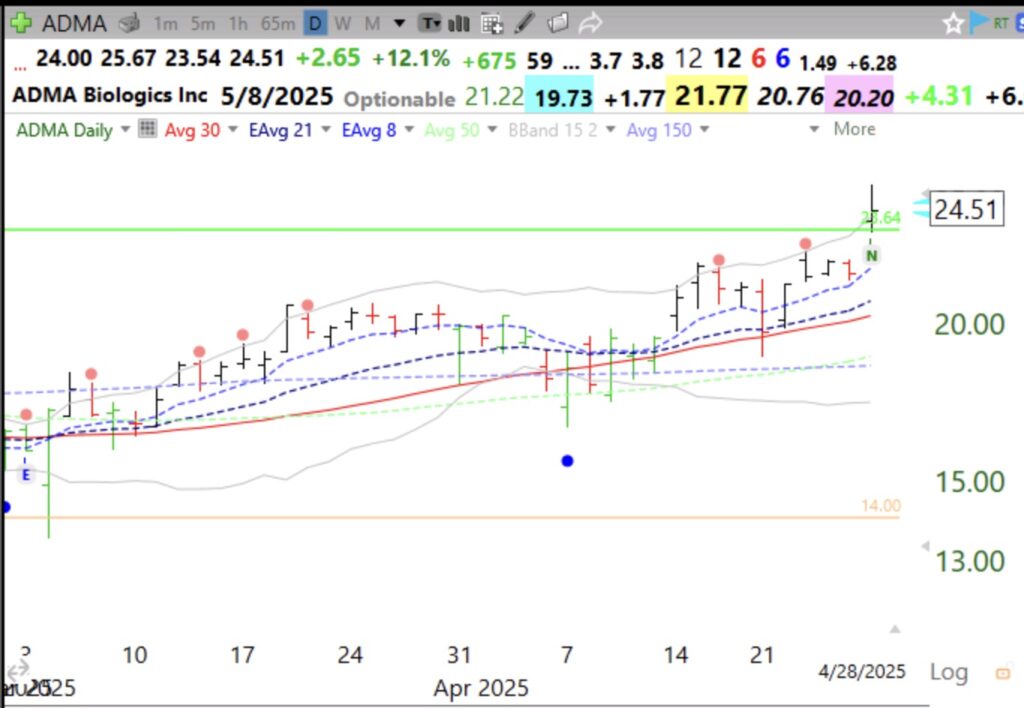Click the scroll arrows icon at bottom-left
Image resolution: width=1024 pixels, height=708 pixels.
tap(18, 669)
